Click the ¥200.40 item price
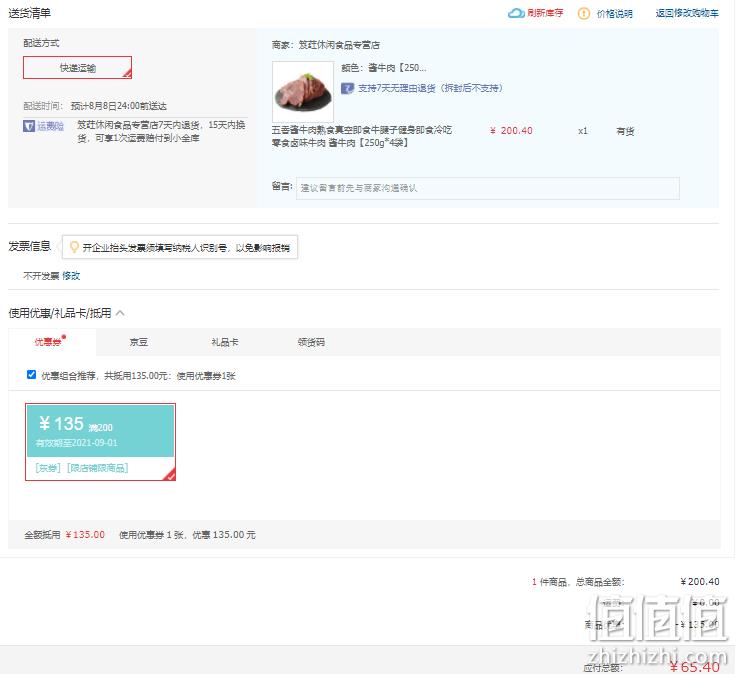The height and width of the screenshot is (674, 737). pyautogui.click(x=511, y=131)
